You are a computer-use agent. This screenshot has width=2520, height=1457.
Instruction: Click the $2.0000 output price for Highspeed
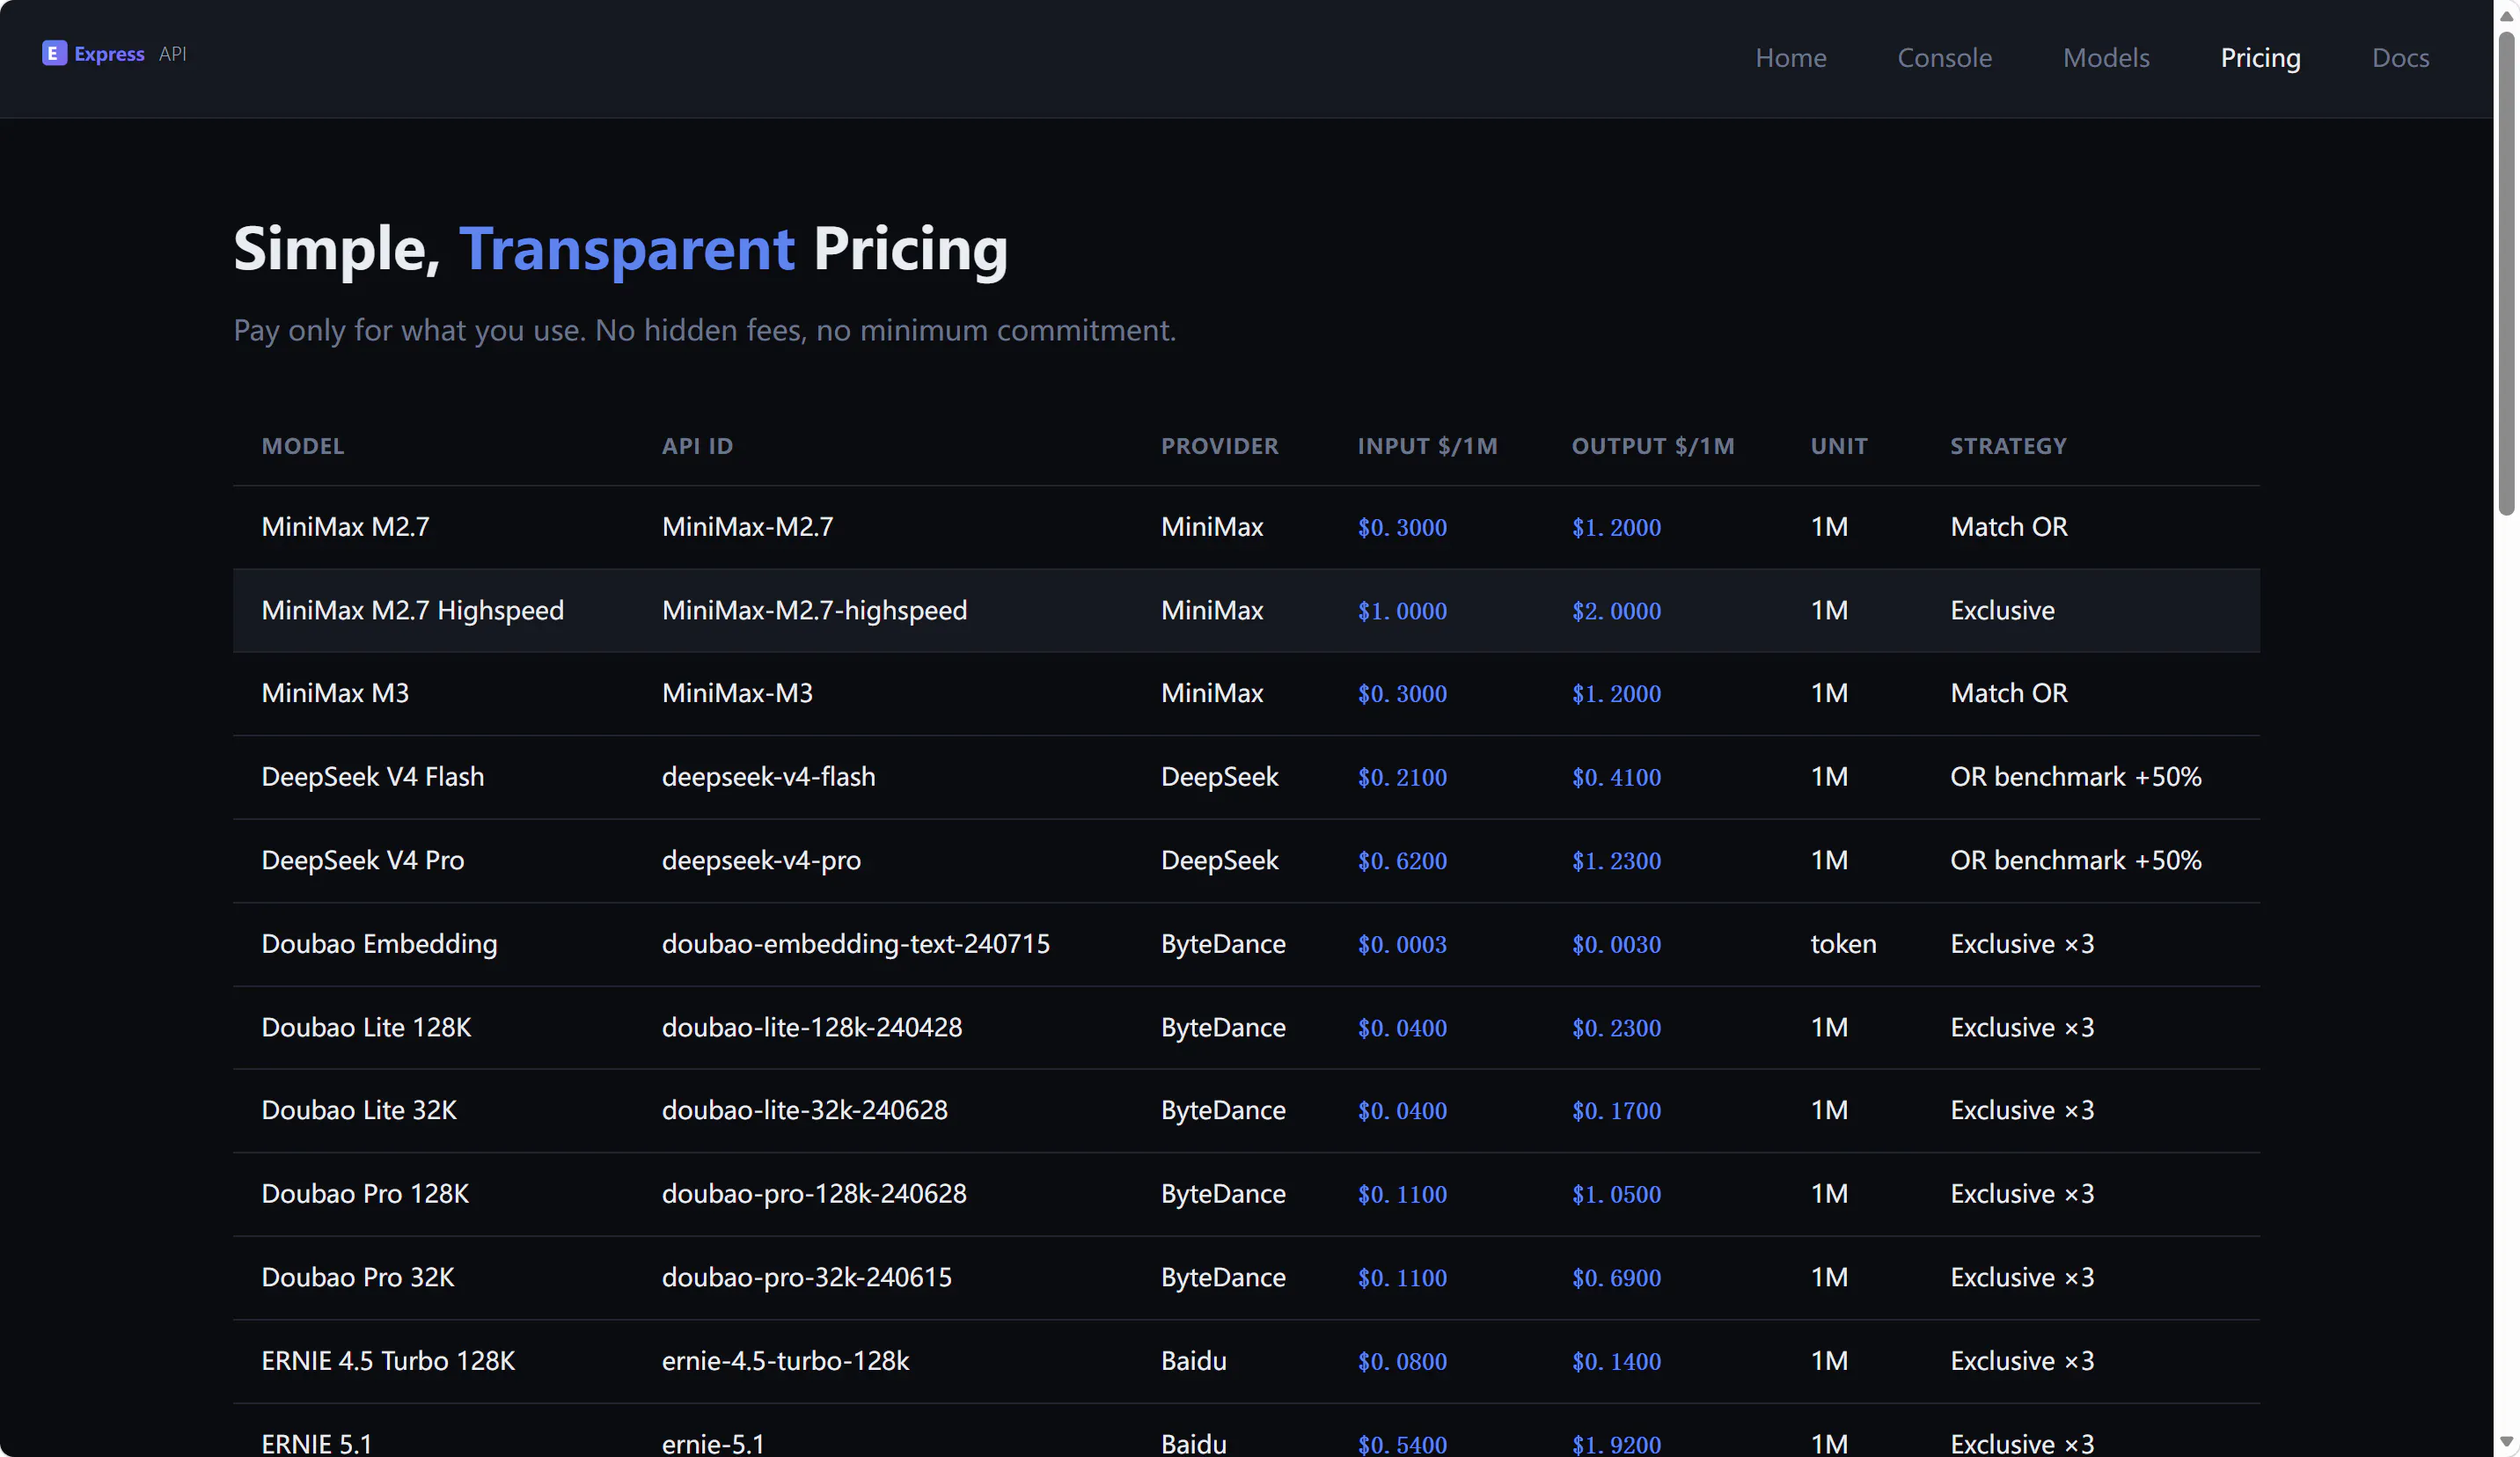tap(1616, 611)
